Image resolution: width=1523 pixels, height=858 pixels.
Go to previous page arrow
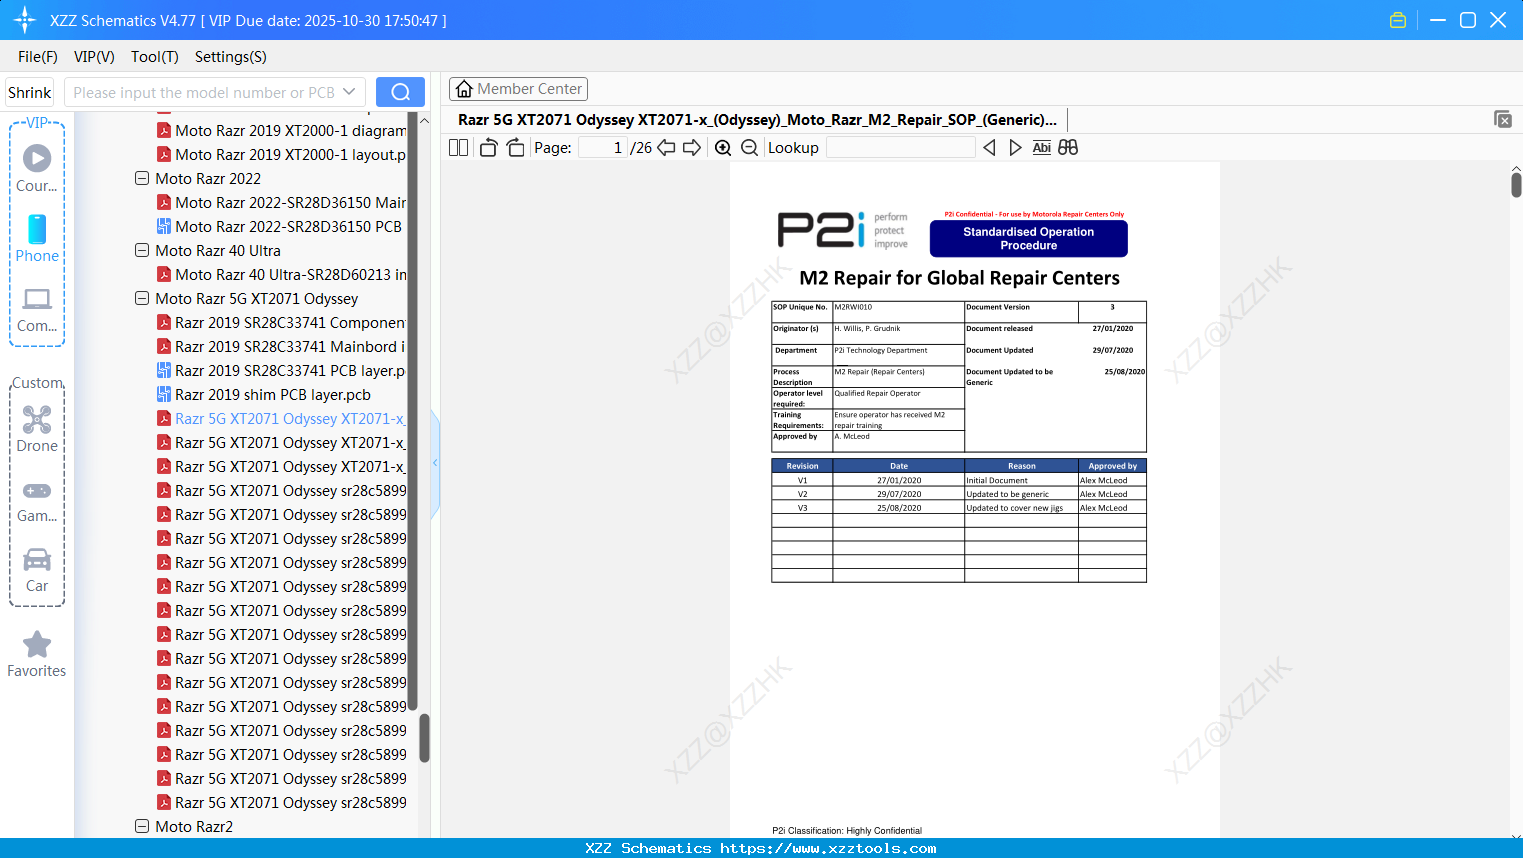point(666,147)
